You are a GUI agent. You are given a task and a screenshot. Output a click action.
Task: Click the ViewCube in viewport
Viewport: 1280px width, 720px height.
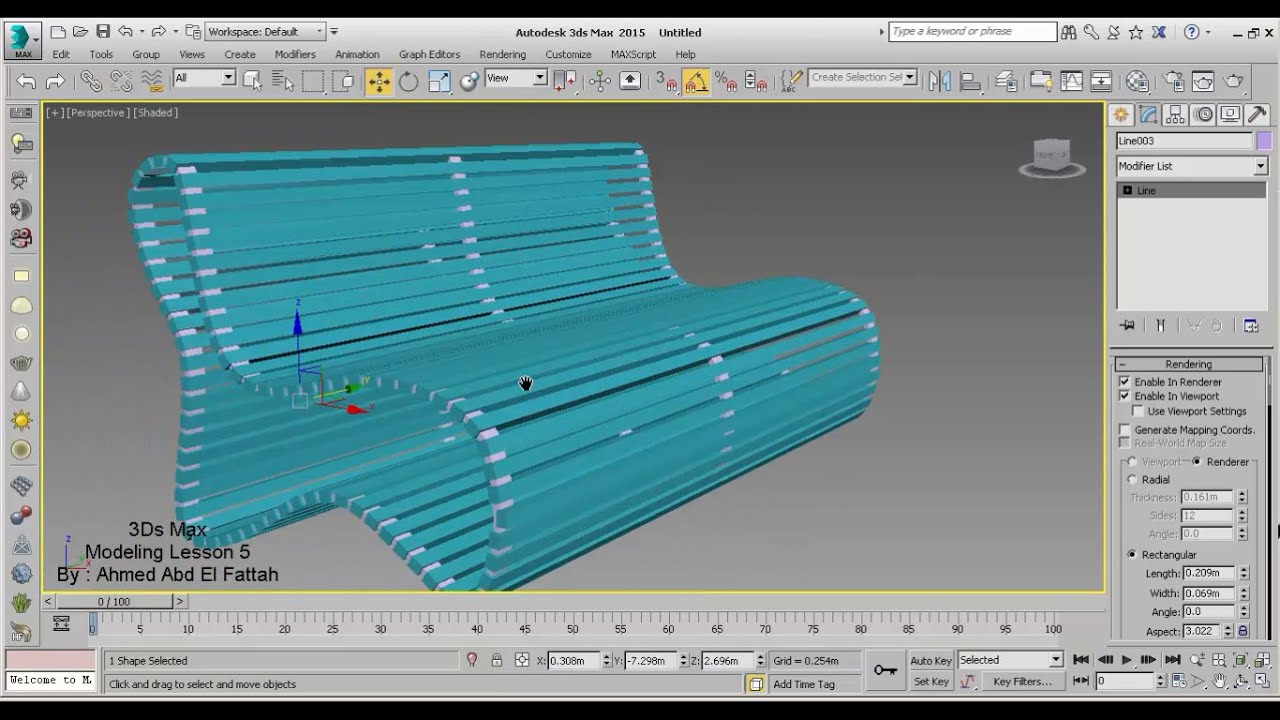pyautogui.click(x=1052, y=157)
